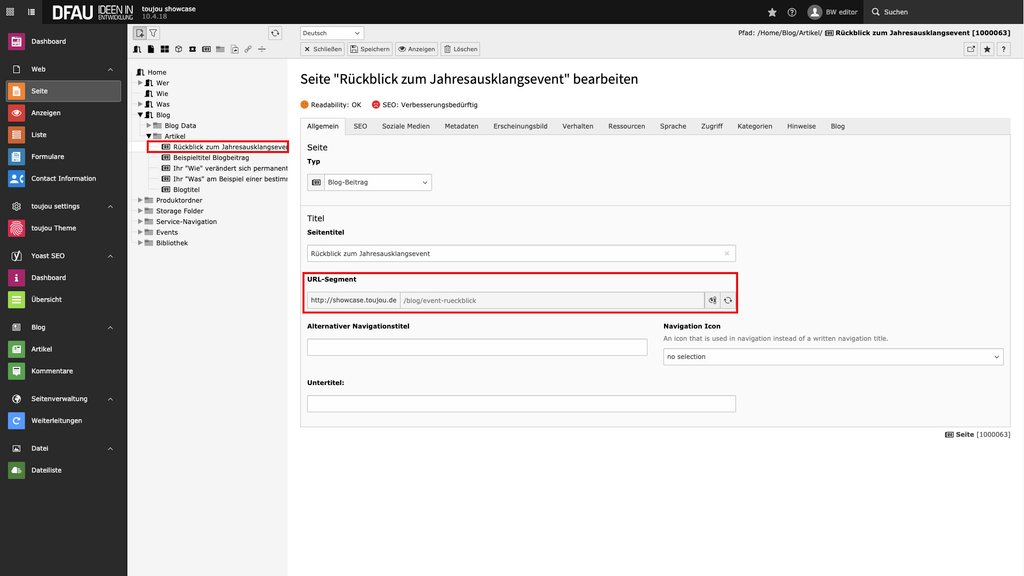This screenshot has height=576, width=1024.
Task: Open the Navigation Icon selection dropdown
Action: click(833, 357)
